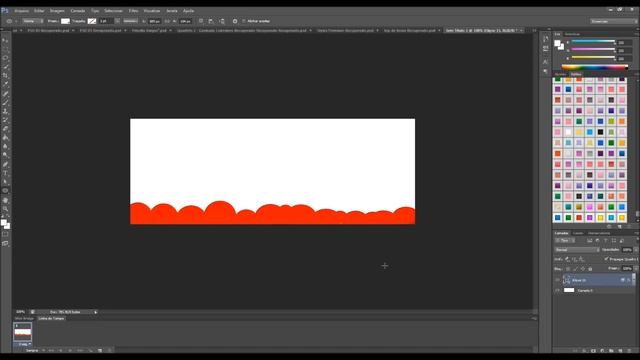640x360 pixels.
Task: Select the Pen tool
Action: coord(5,164)
